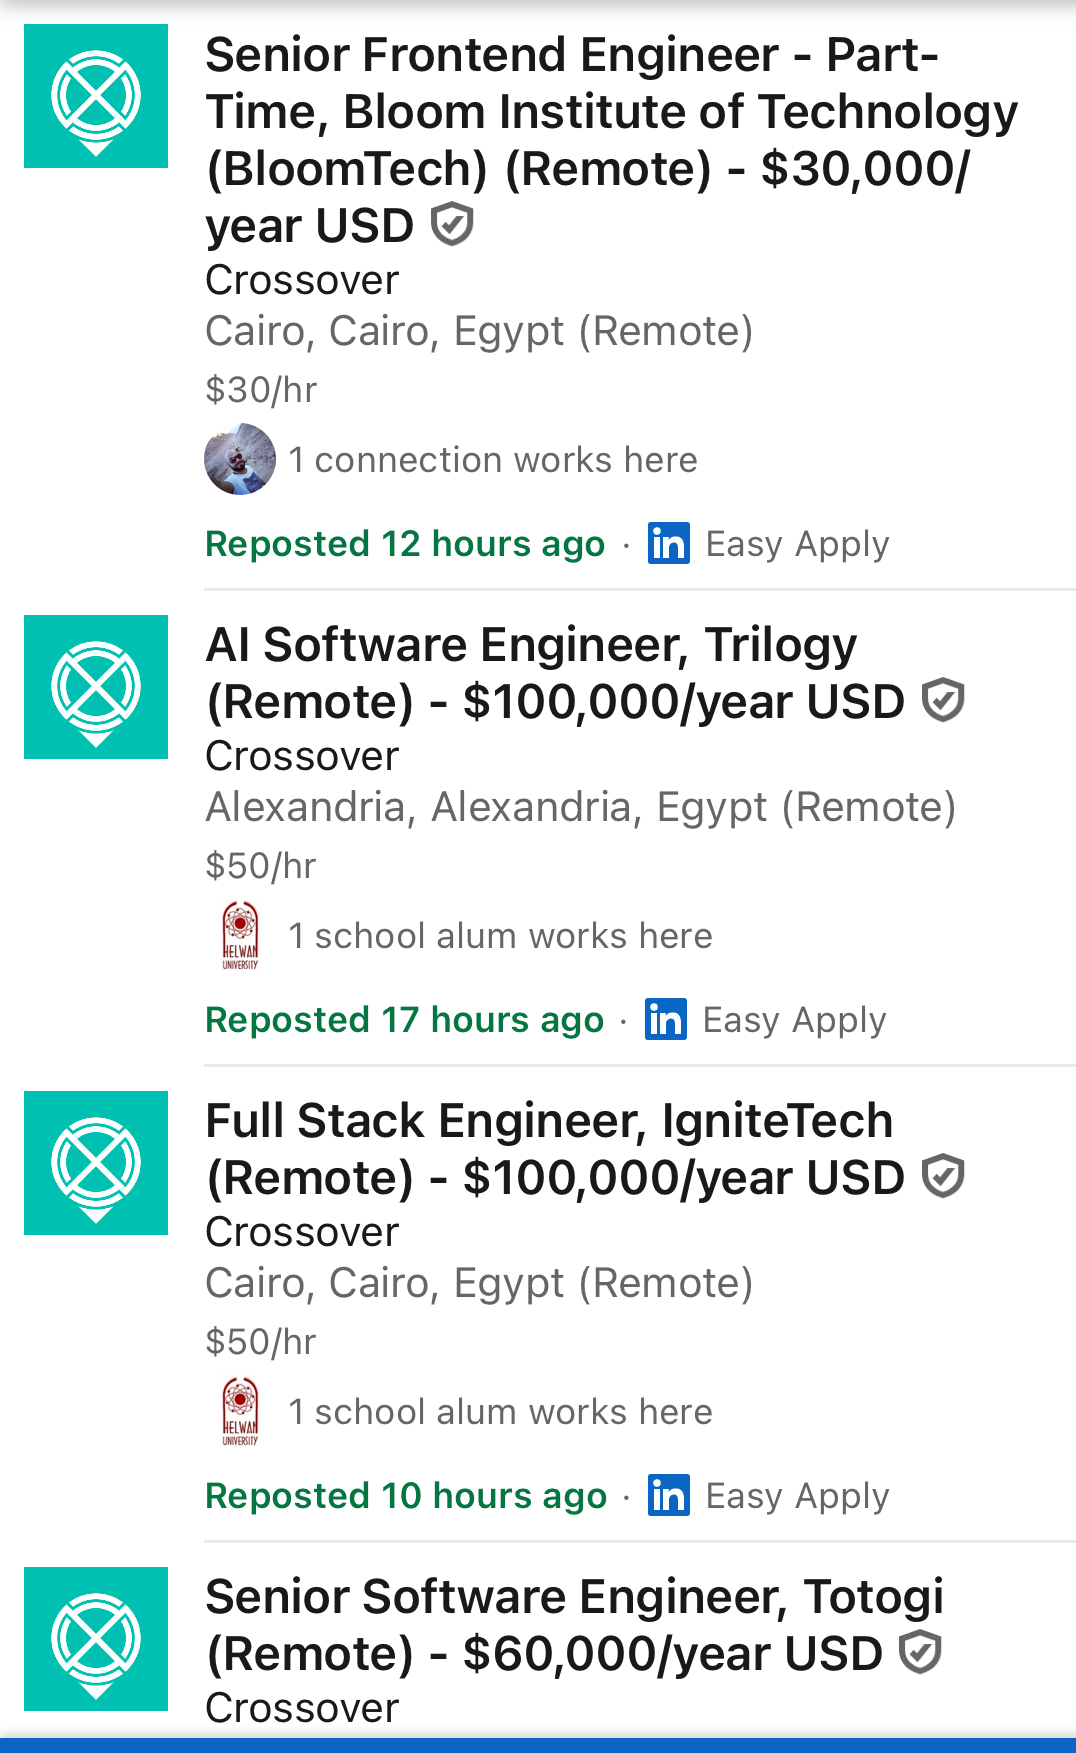Screen dimensions: 1076x1753
Task: Tap Helwan University logo under AI Software Engineer
Action: [240, 935]
